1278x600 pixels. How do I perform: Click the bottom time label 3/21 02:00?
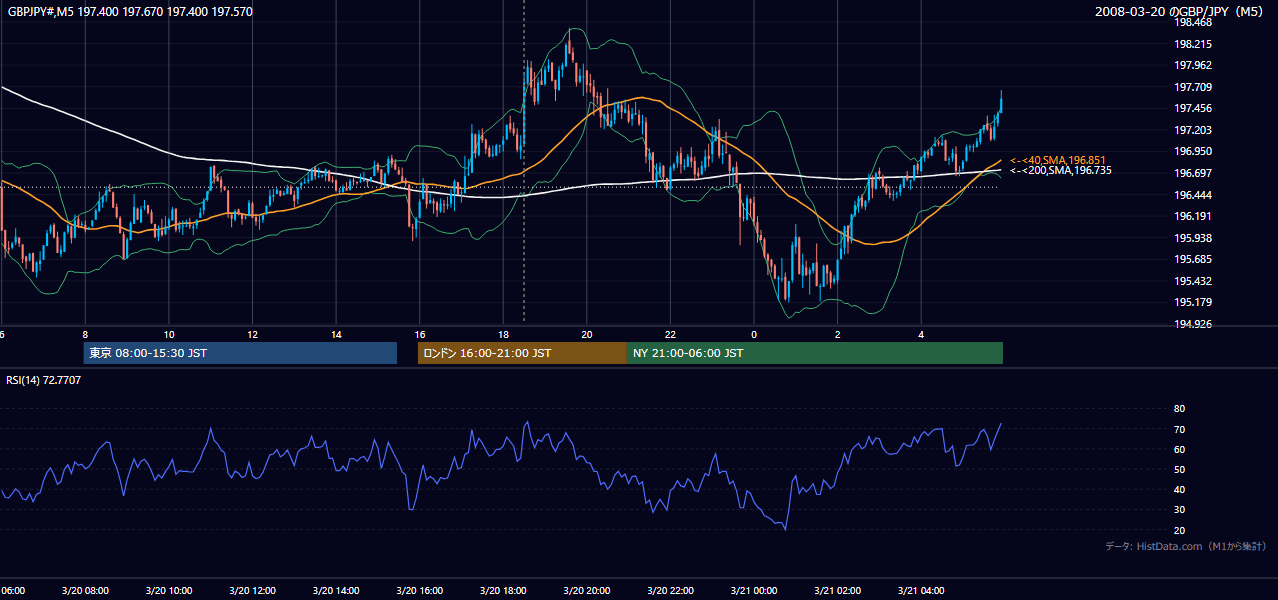(837, 591)
